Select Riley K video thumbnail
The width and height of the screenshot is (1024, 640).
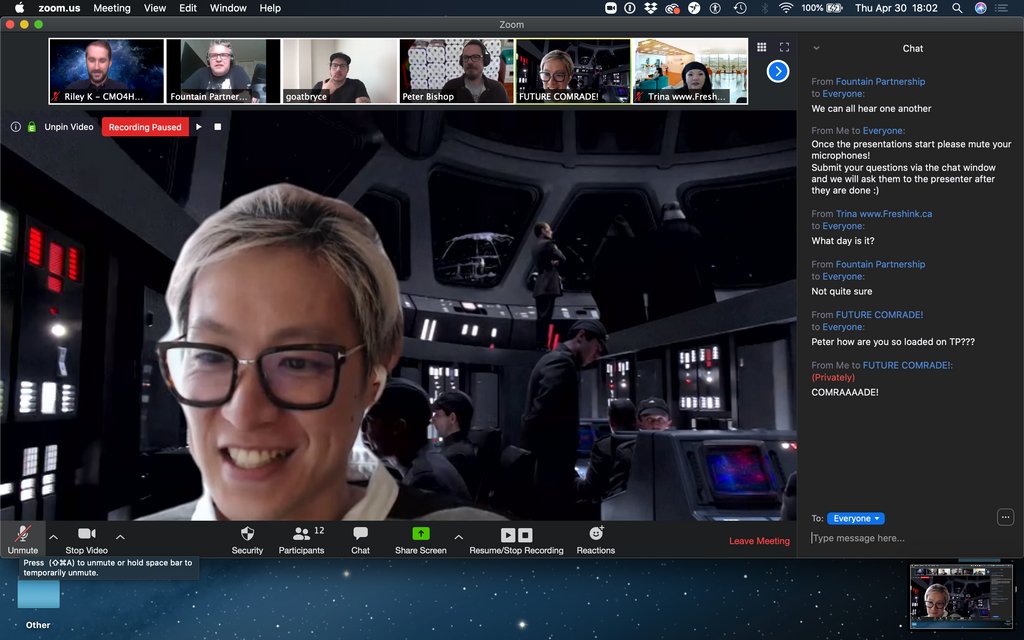106,71
